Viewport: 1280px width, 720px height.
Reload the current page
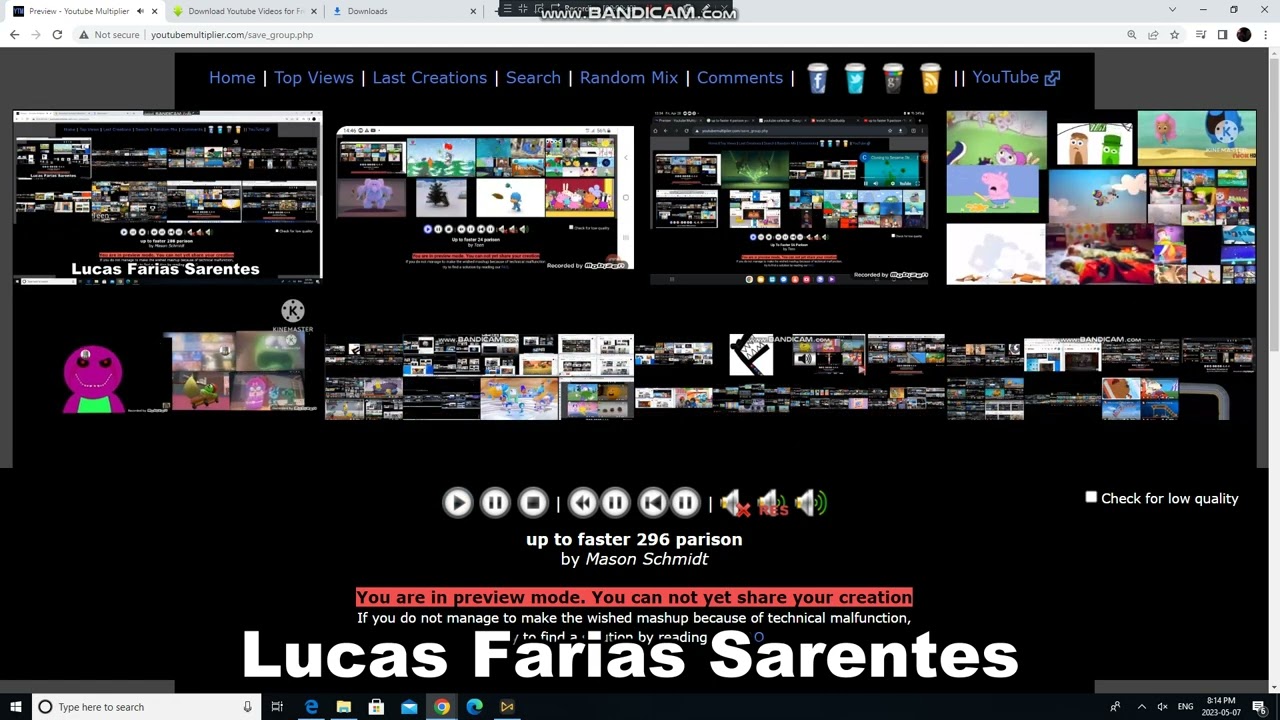pyautogui.click(x=57, y=35)
